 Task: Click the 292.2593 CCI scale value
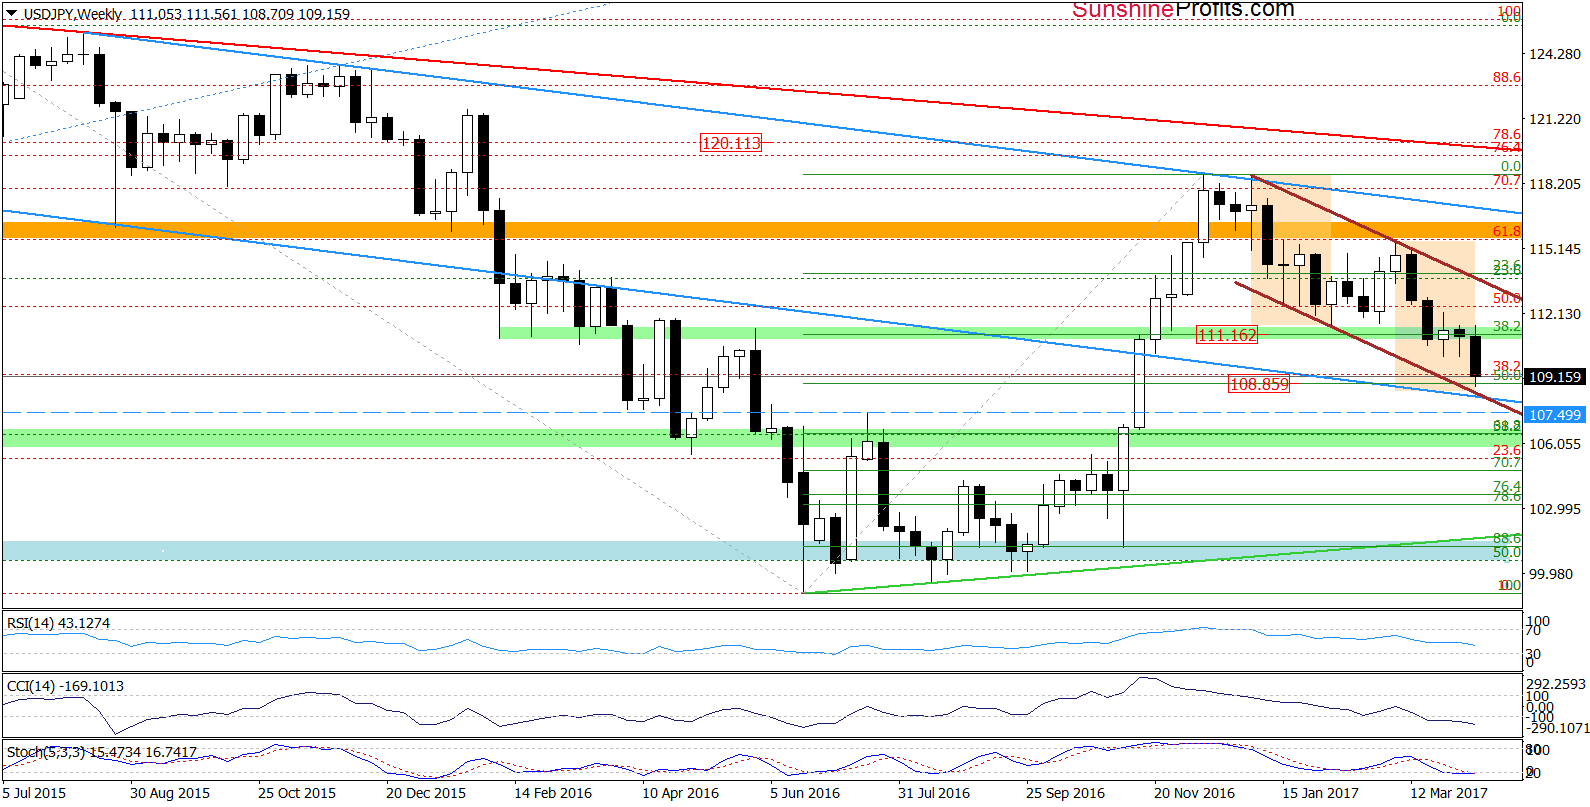point(1556,684)
